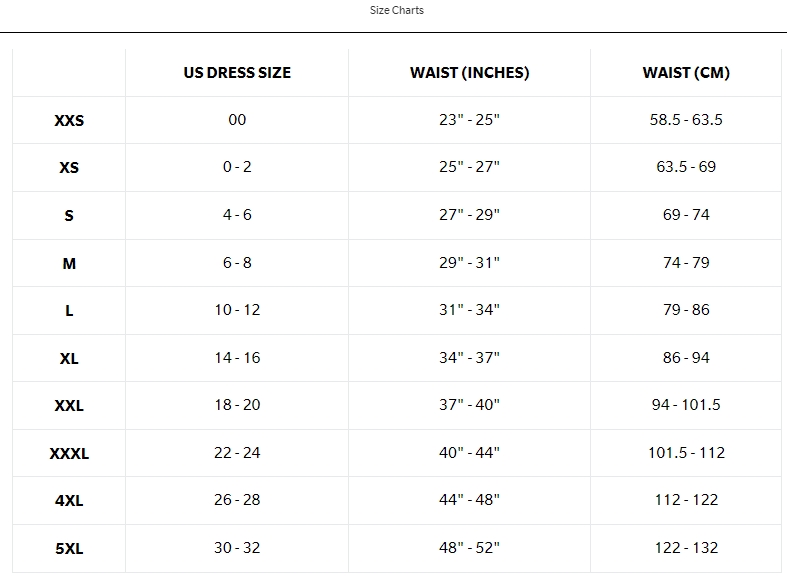Click the 5XL size row label
Viewport: 787px width, 582px height.
click(x=69, y=549)
